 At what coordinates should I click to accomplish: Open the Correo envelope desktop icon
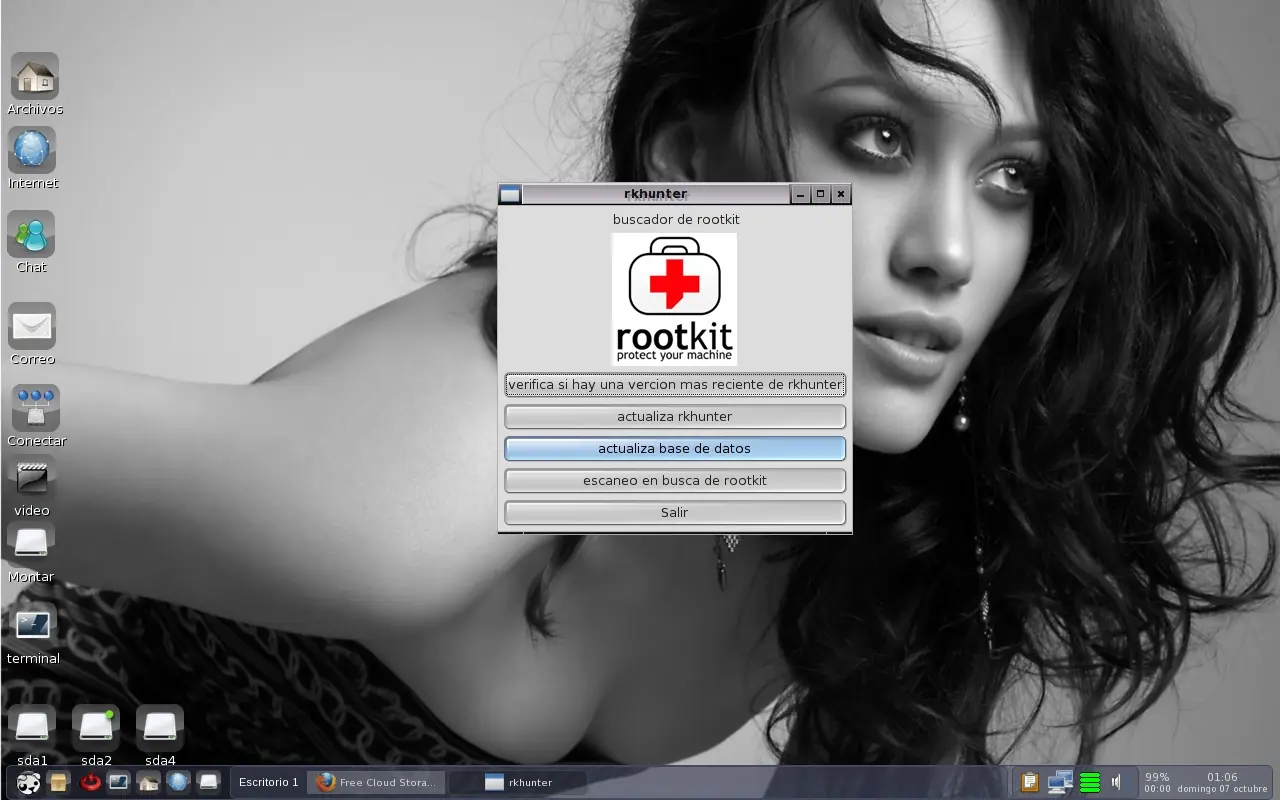click(32, 326)
